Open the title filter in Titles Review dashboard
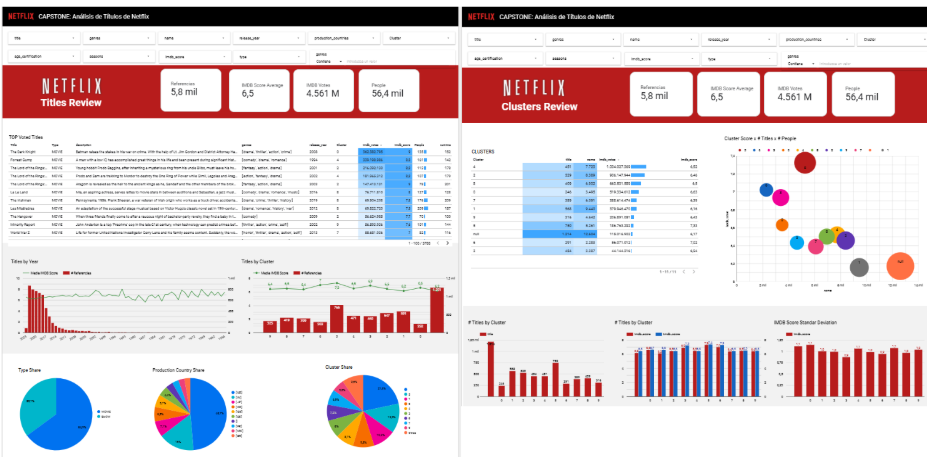The width and height of the screenshot is (927, 457). (44, 38)
